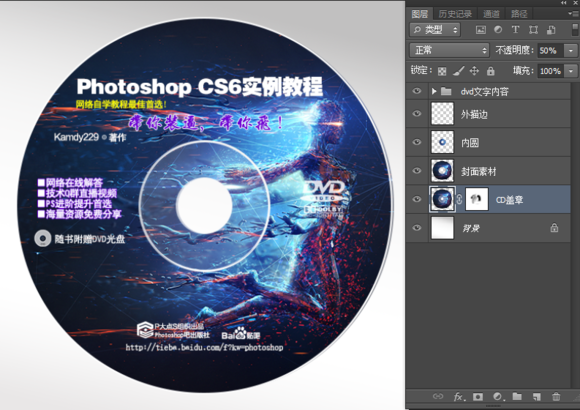Click the fill 100% input field
The image size is (580, 410).
tap(550, 71)
